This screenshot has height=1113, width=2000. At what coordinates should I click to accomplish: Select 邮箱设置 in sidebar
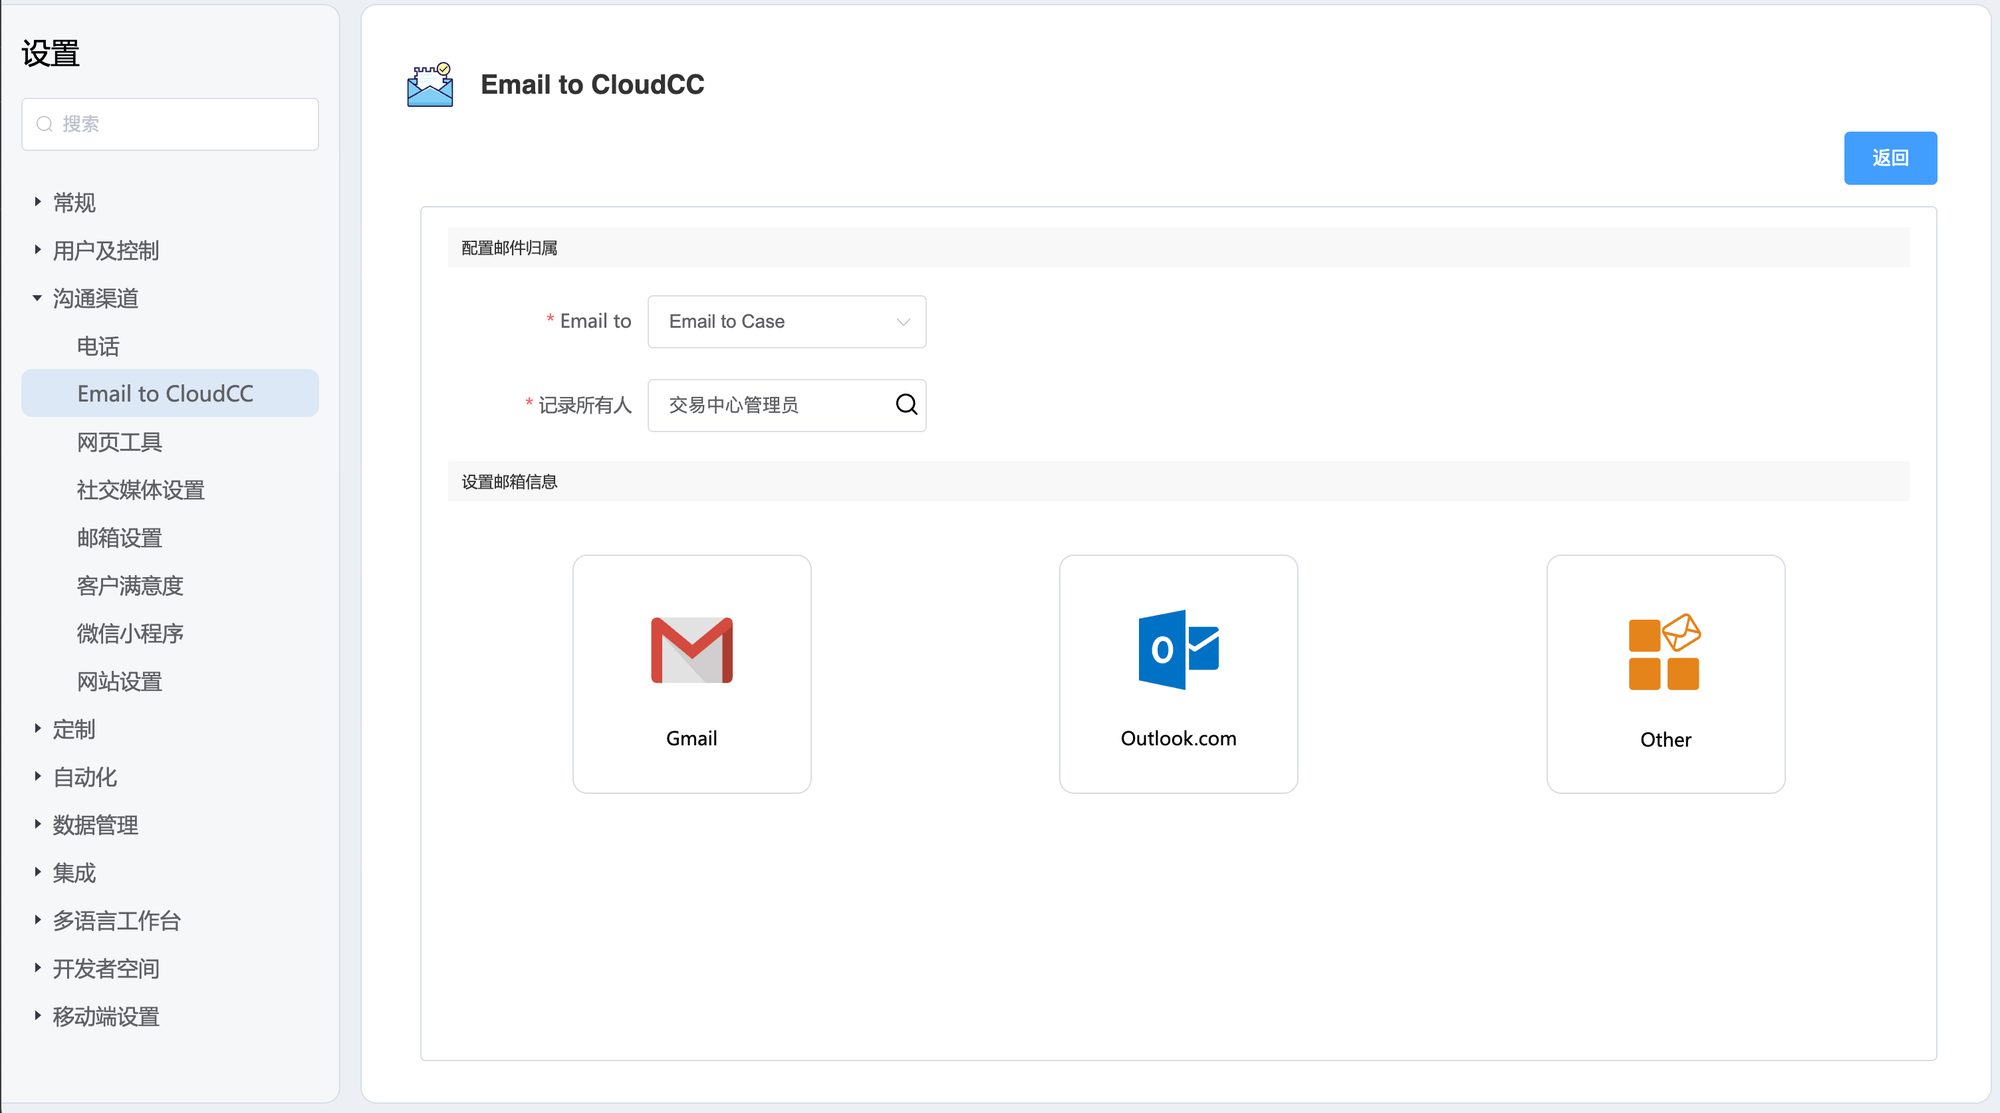point(119,538)
